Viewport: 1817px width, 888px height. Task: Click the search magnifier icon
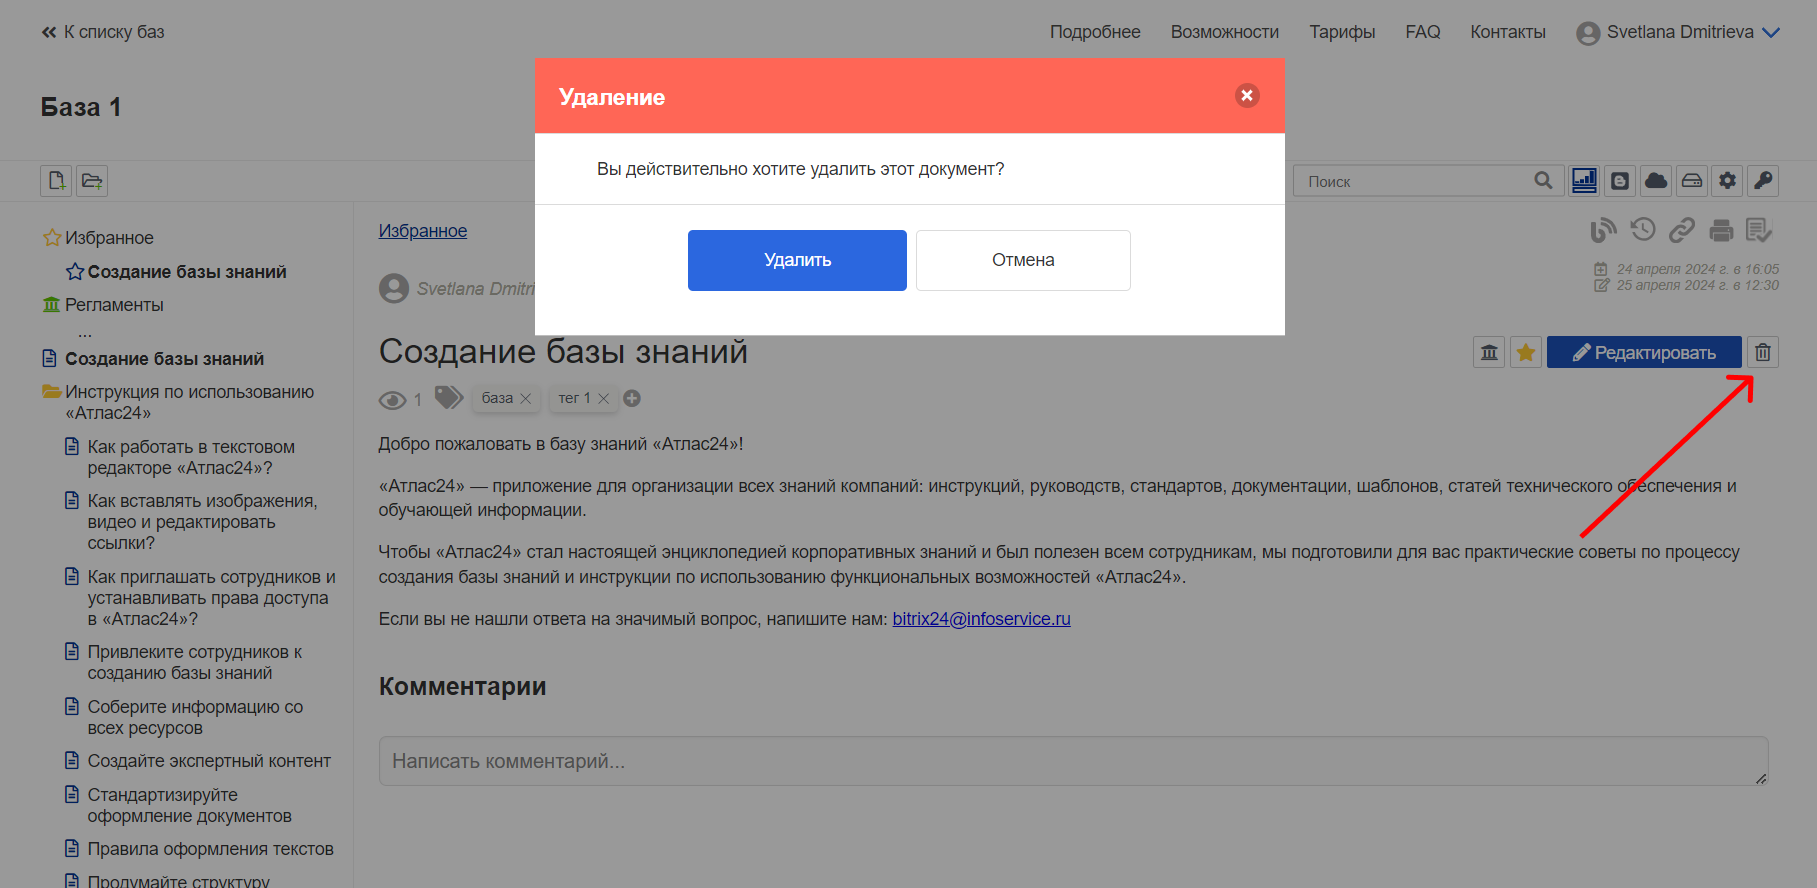(x=1544, y=181)
